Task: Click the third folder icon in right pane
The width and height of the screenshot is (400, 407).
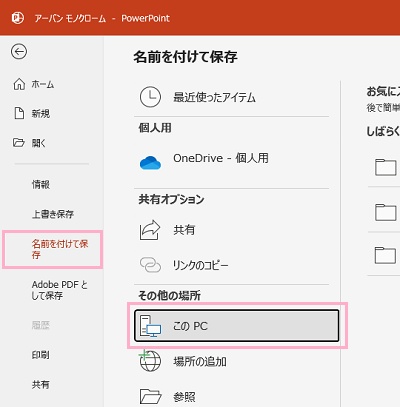Action: point(386,255)
